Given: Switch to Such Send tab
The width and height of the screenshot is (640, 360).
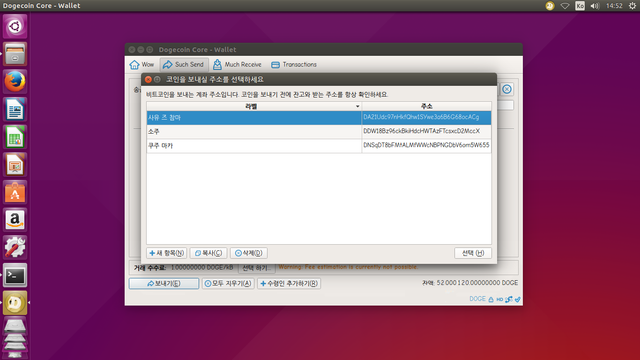Looking at the screenshot, I should pos(184,64).
